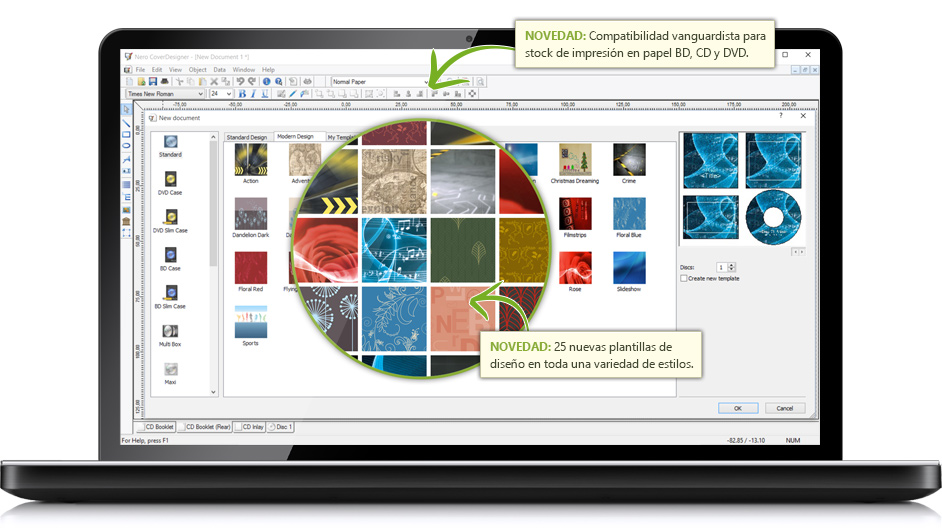This screenshot has height=528, width=942.
Task: Select the Floral Blue template thumbnail
Action: click(629, 215)
